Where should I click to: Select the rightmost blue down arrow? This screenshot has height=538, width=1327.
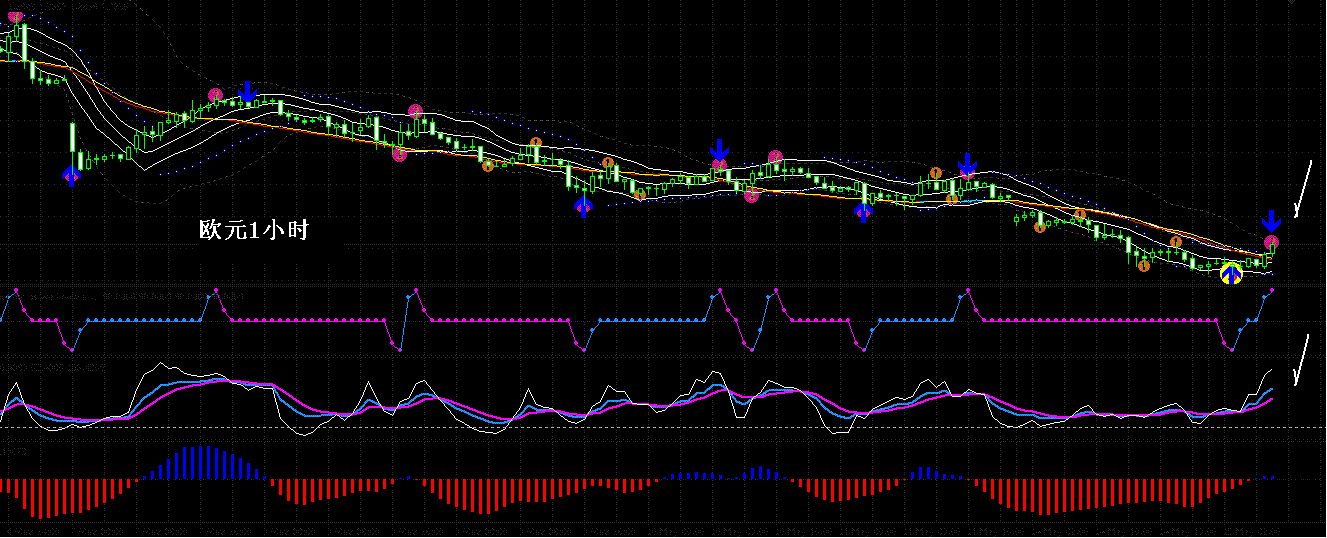coord(1270,221)
